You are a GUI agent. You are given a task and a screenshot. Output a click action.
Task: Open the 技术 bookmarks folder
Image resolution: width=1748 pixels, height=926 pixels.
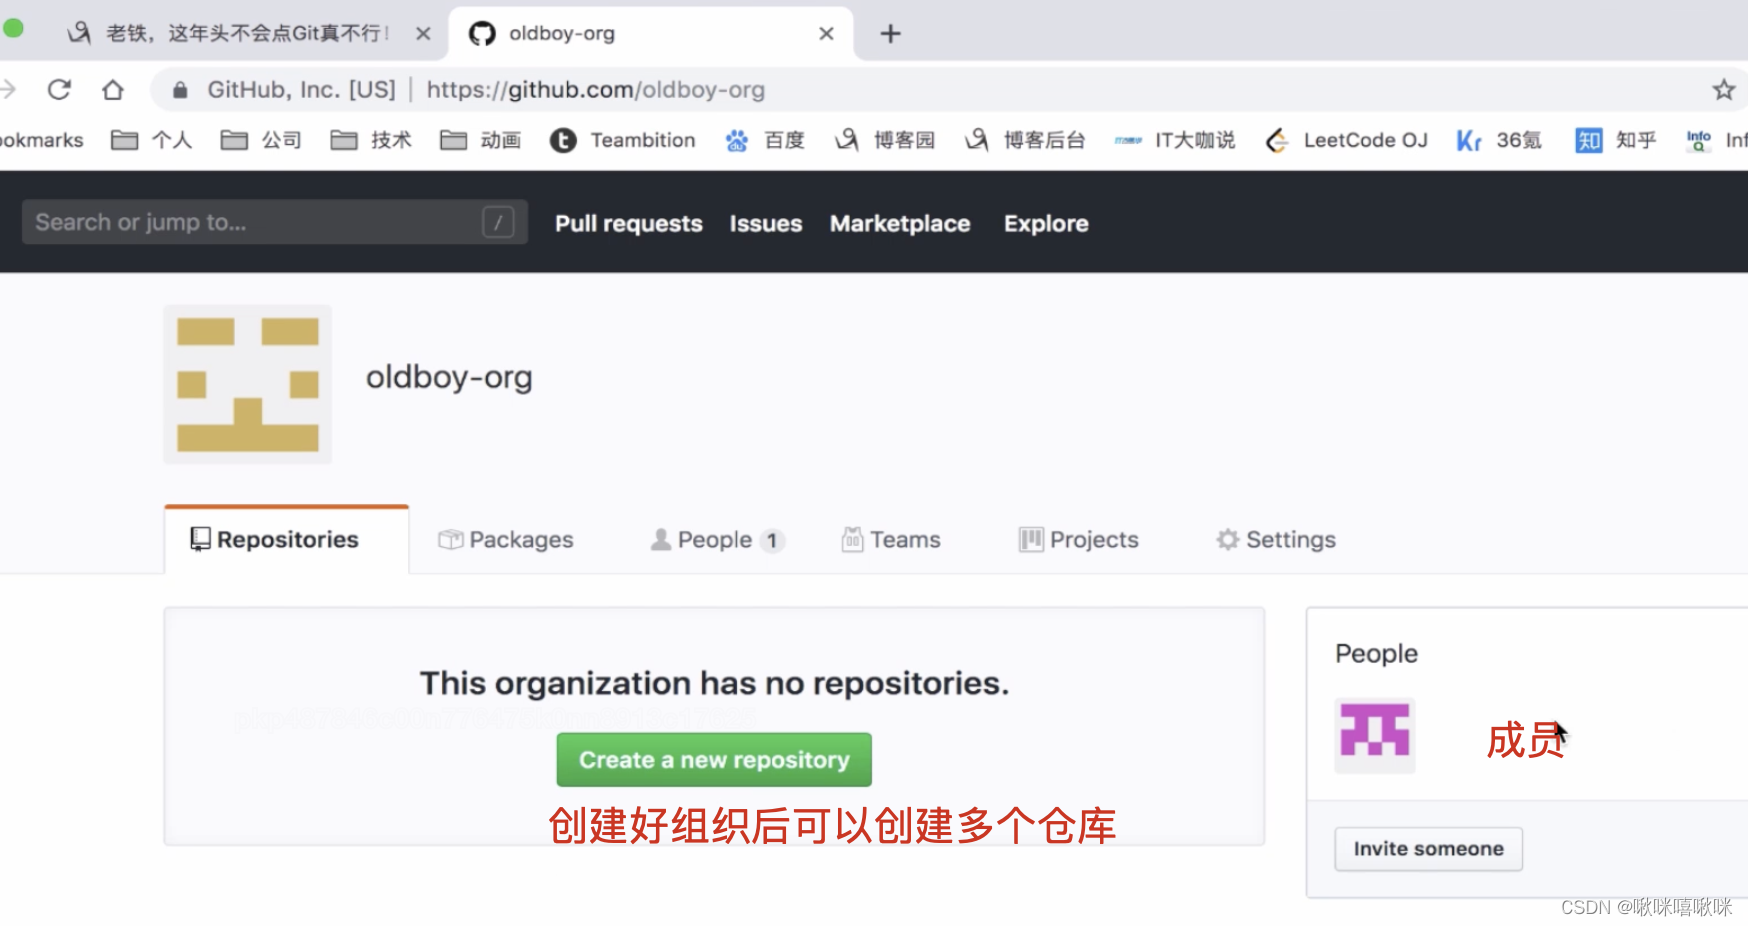click(x=371, y=140)
